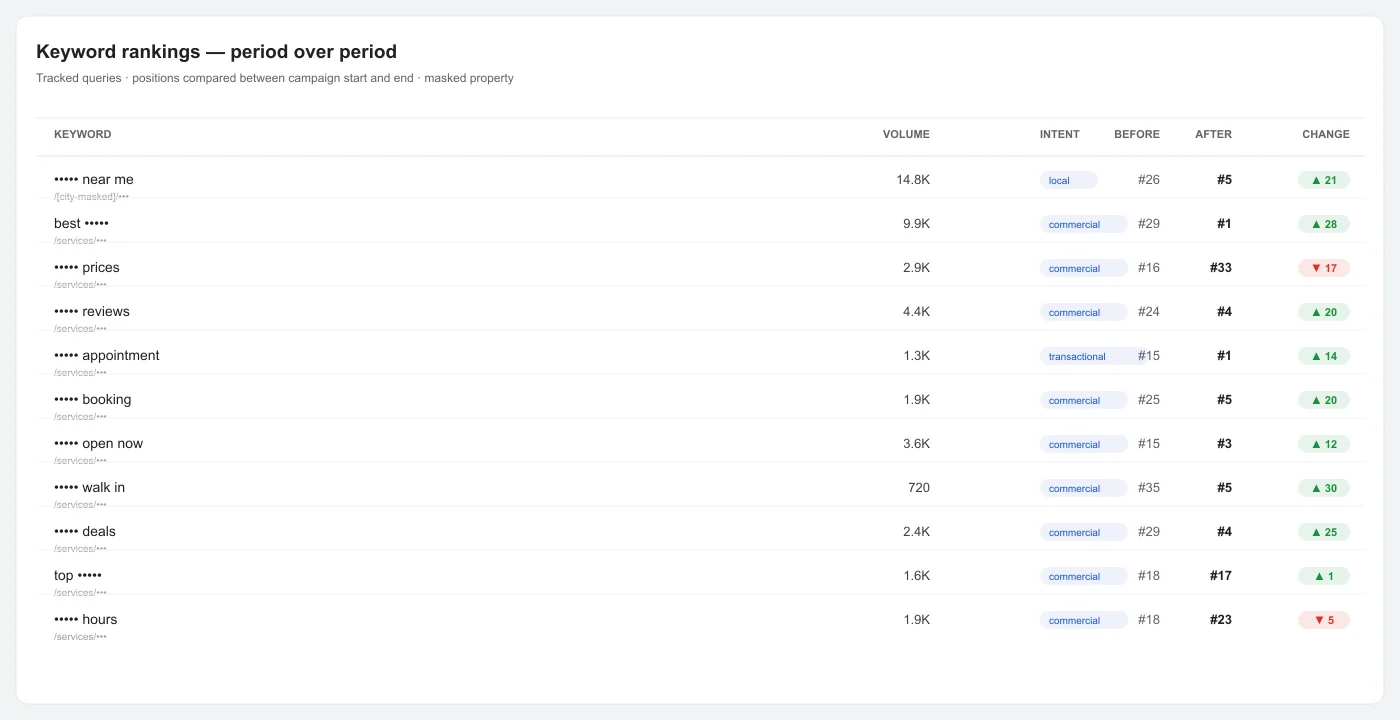The image size is (1400, 720).
Task: Open the 'top •••••' keyword
Action: tap(78, 576)
